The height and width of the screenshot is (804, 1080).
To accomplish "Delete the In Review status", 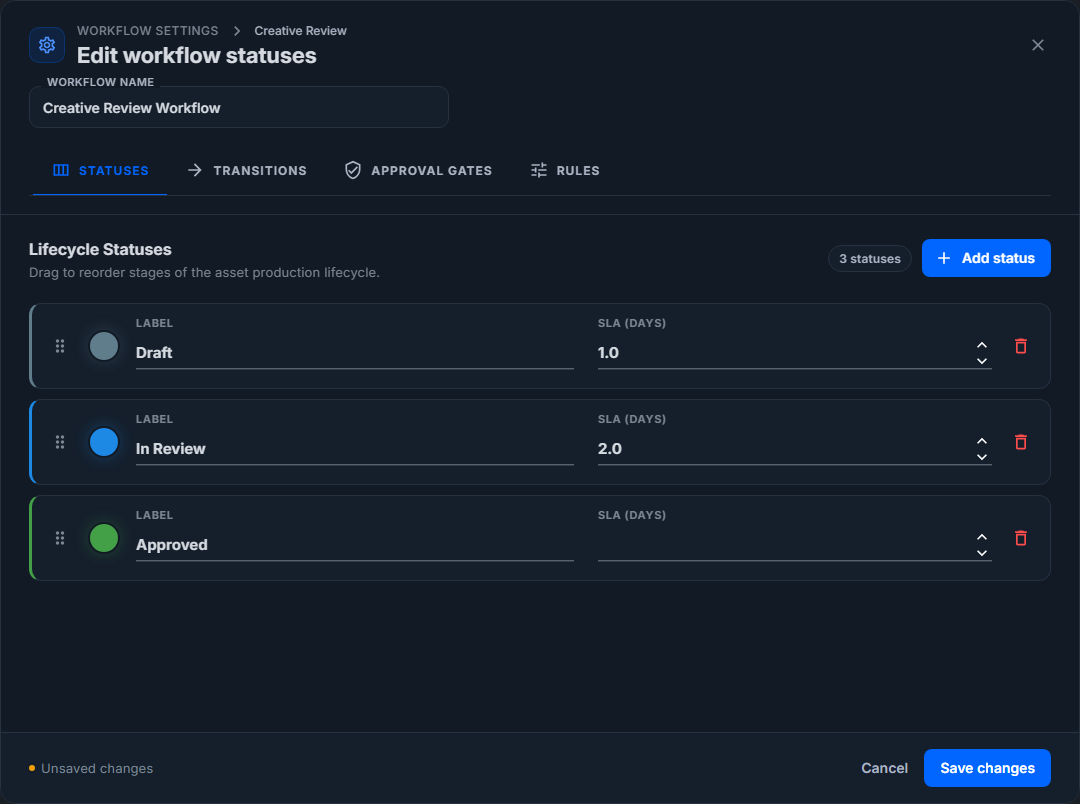I will coord(1021,442).
